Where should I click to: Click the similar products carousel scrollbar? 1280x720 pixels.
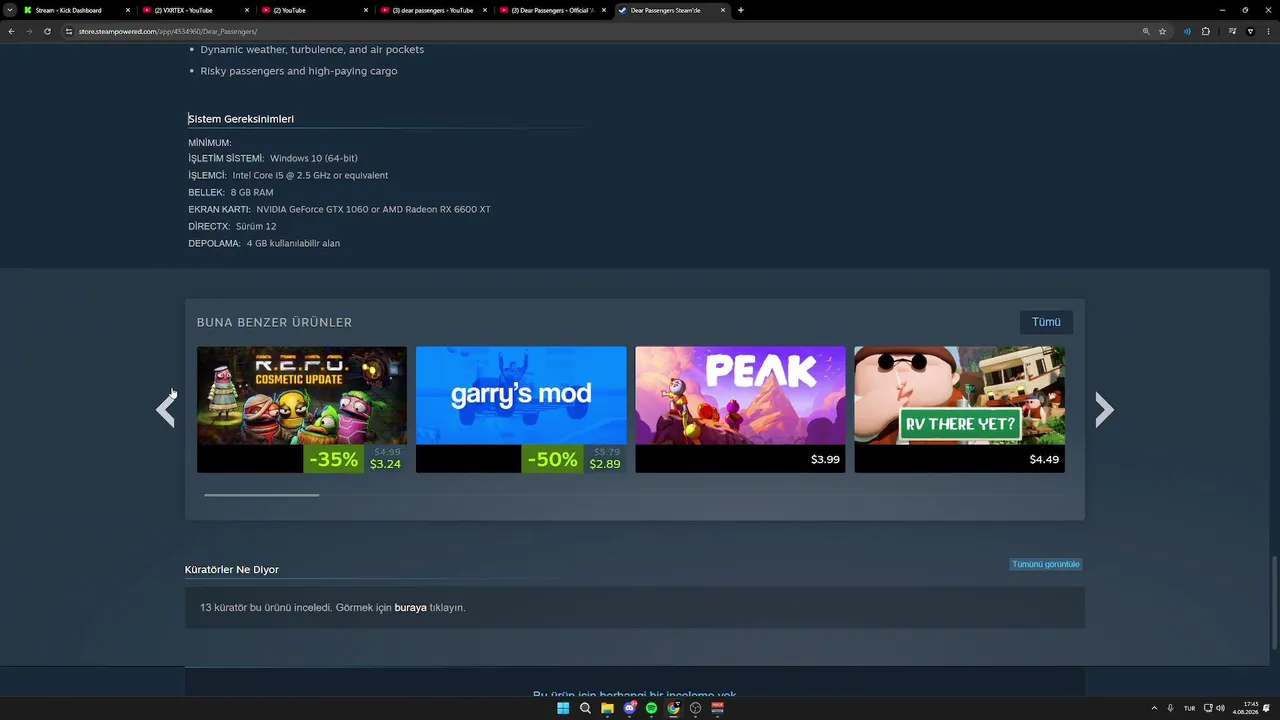pos(261,495)
